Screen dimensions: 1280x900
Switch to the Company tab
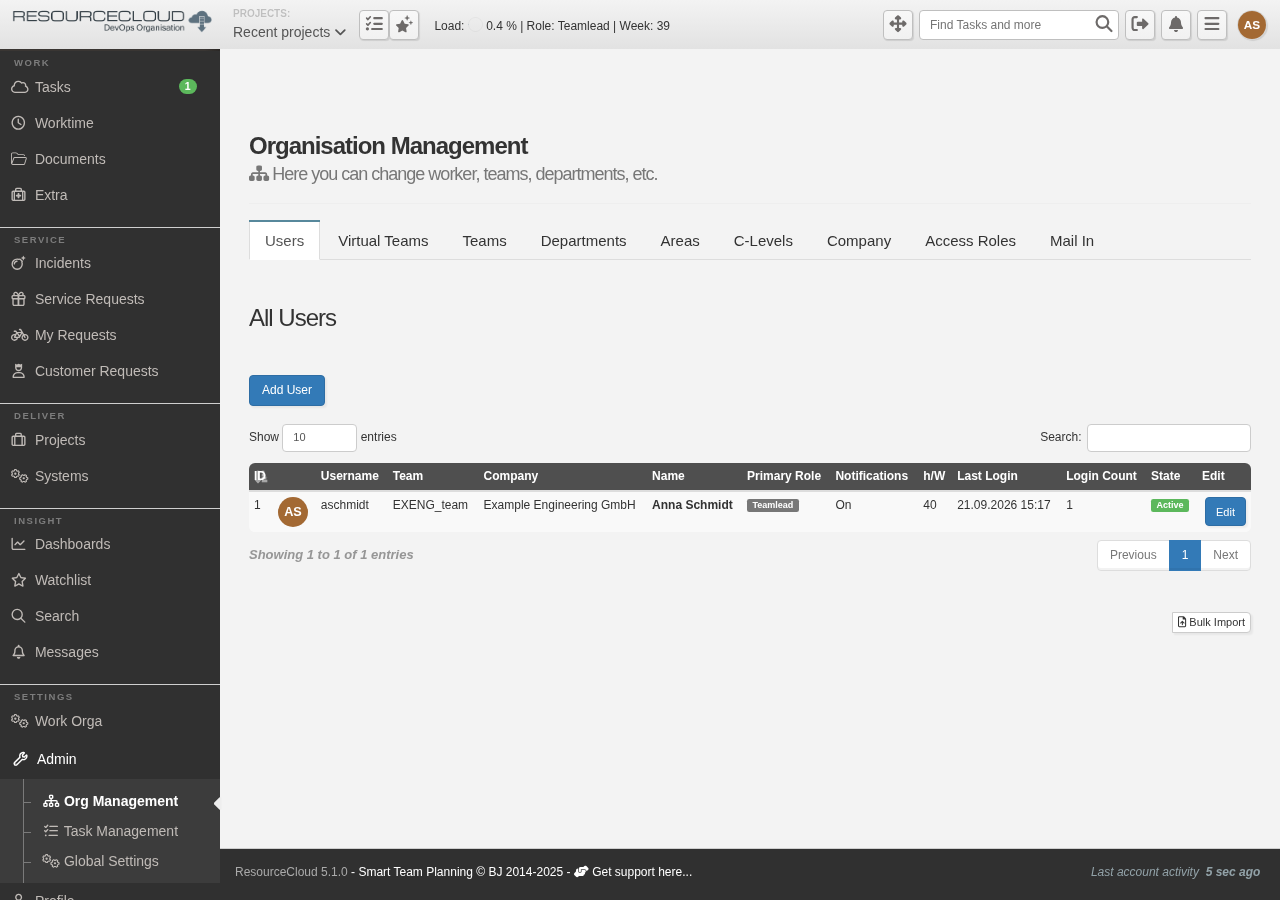[859, 241]
